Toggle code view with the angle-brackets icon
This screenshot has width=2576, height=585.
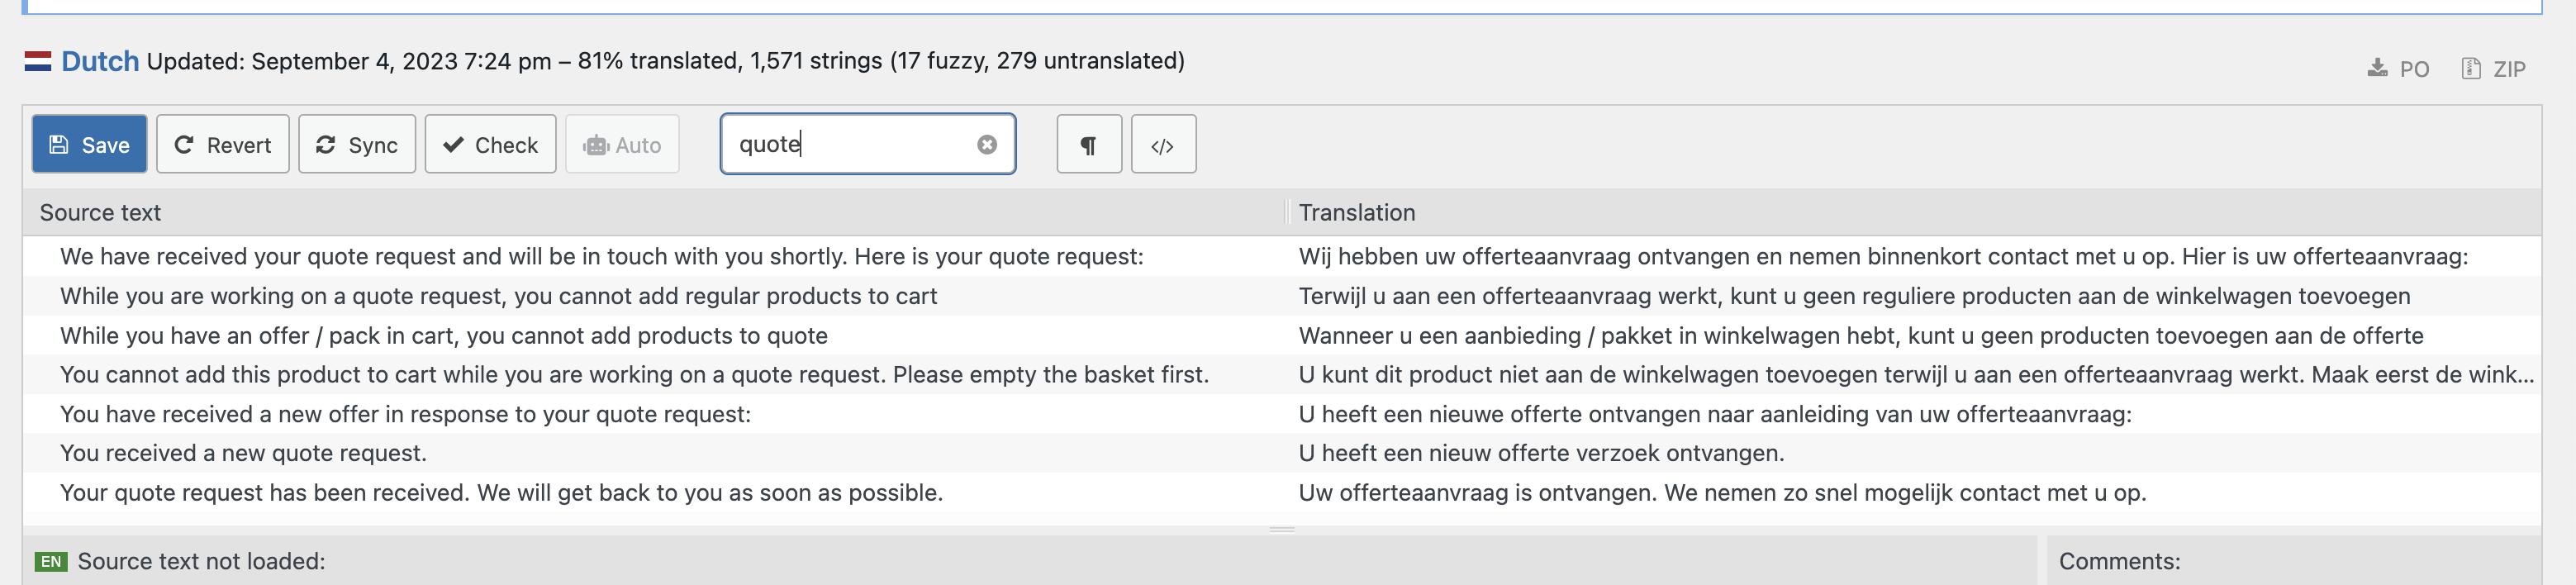coord(1163,145)
